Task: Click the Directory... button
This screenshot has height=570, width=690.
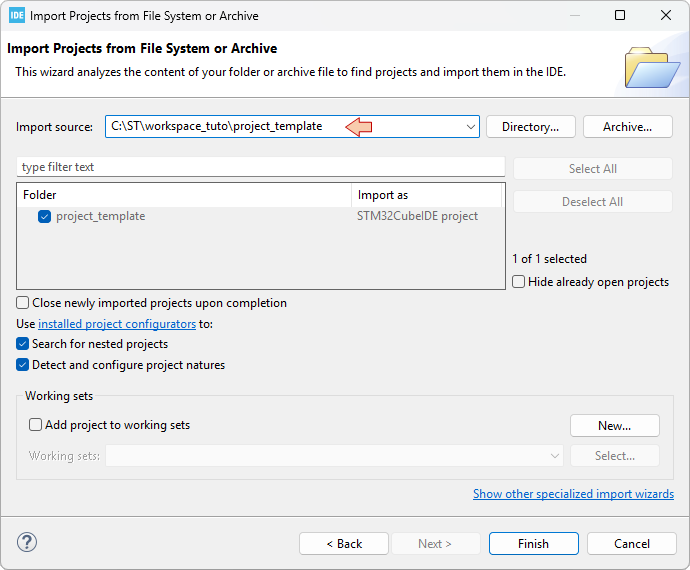Action: tap(530, 127)
